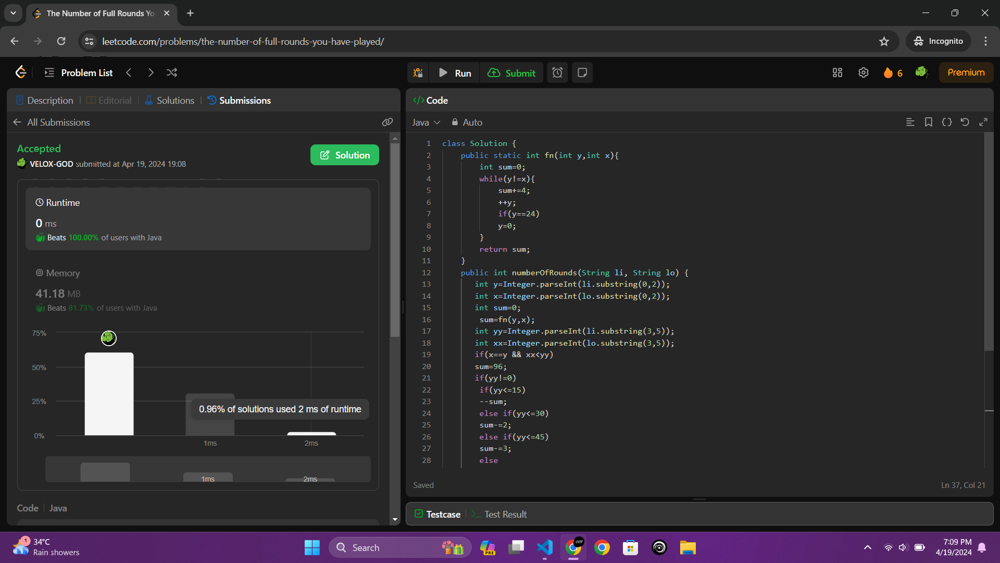Open File Explorer from taskbar
This screenshot has height=563, width=1000.
[x=688, y=548]
